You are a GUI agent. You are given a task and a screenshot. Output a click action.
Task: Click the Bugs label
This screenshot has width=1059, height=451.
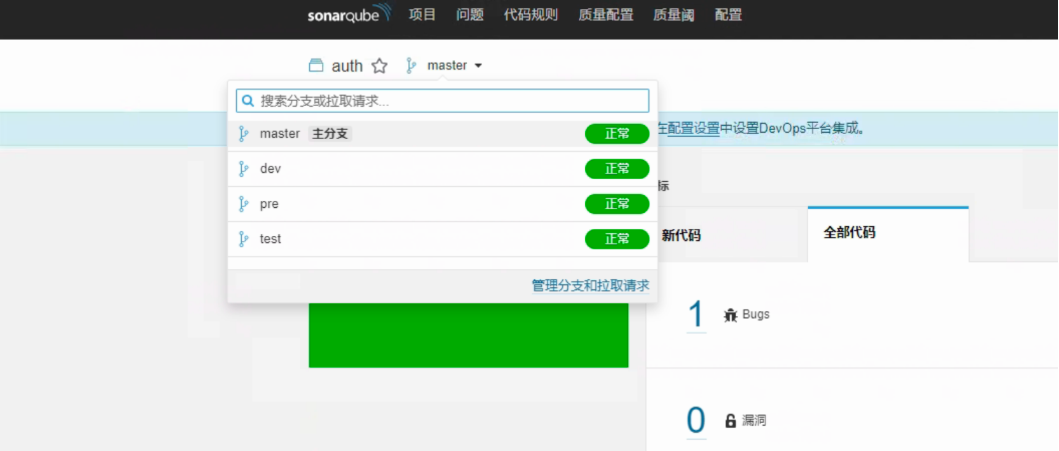pyautogui.click(x=756, y=315)
